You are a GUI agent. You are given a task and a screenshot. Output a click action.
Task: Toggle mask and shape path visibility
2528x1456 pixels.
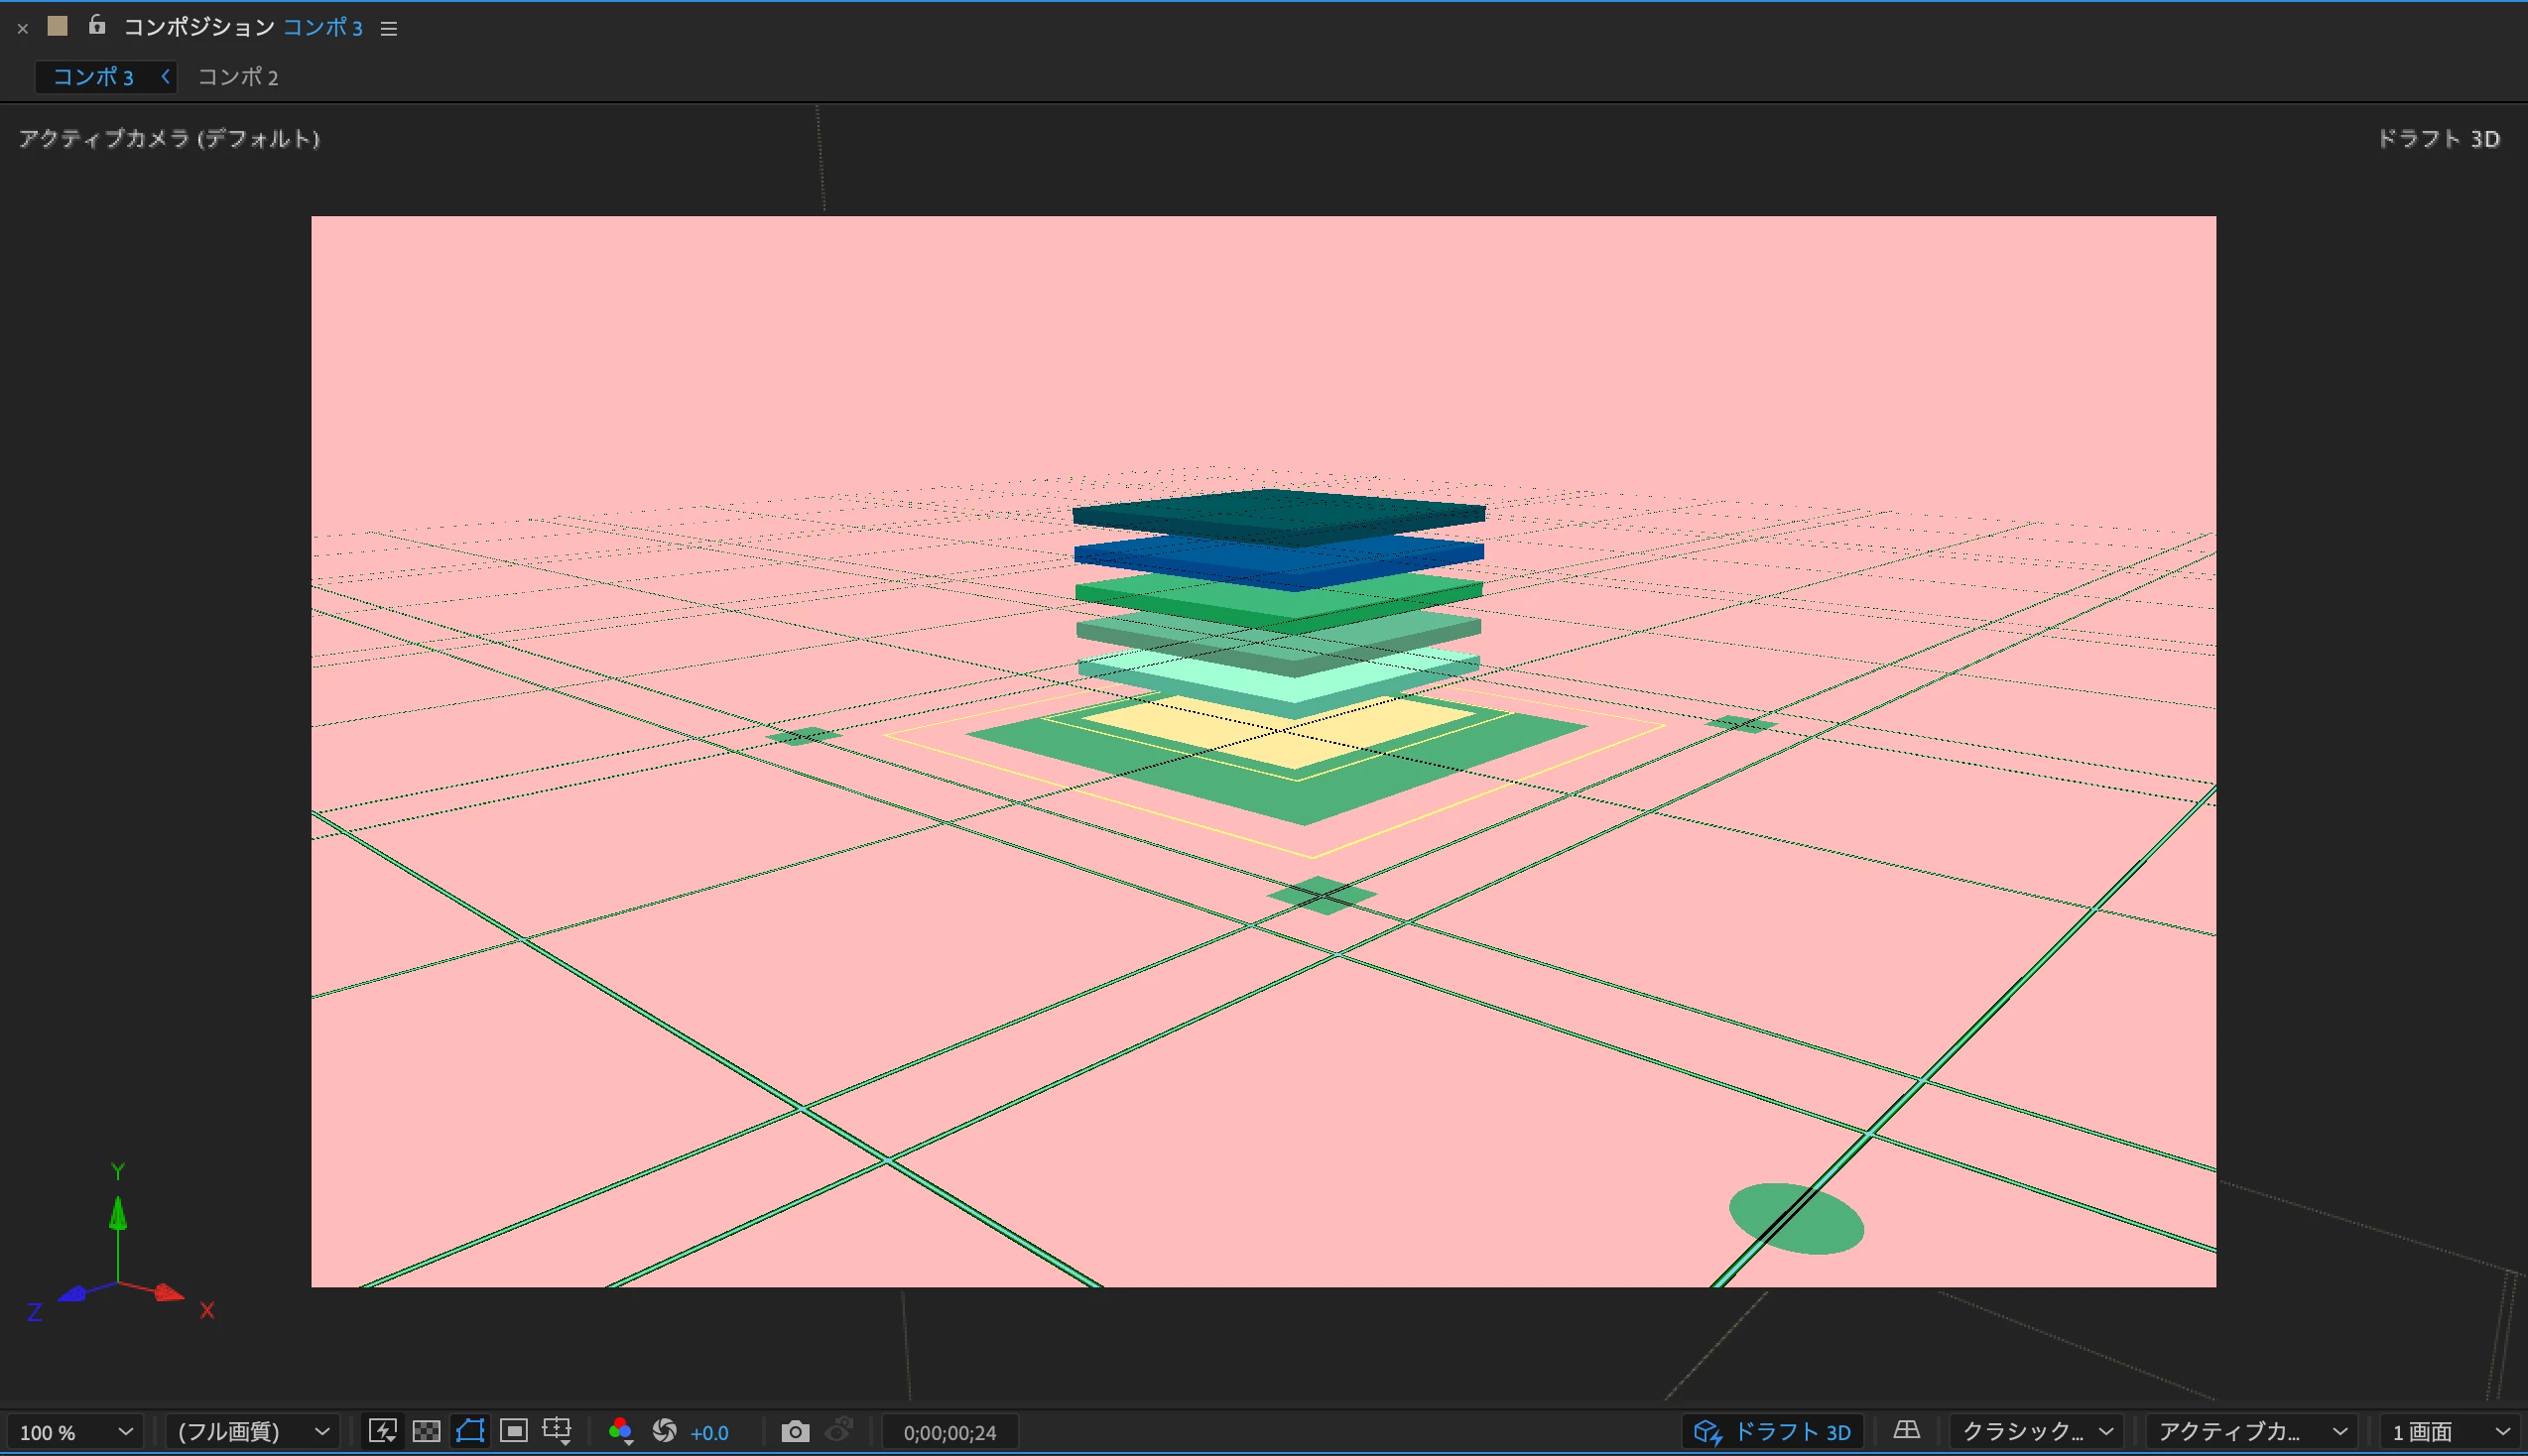pyautogui.click(x=470, y=1431)
